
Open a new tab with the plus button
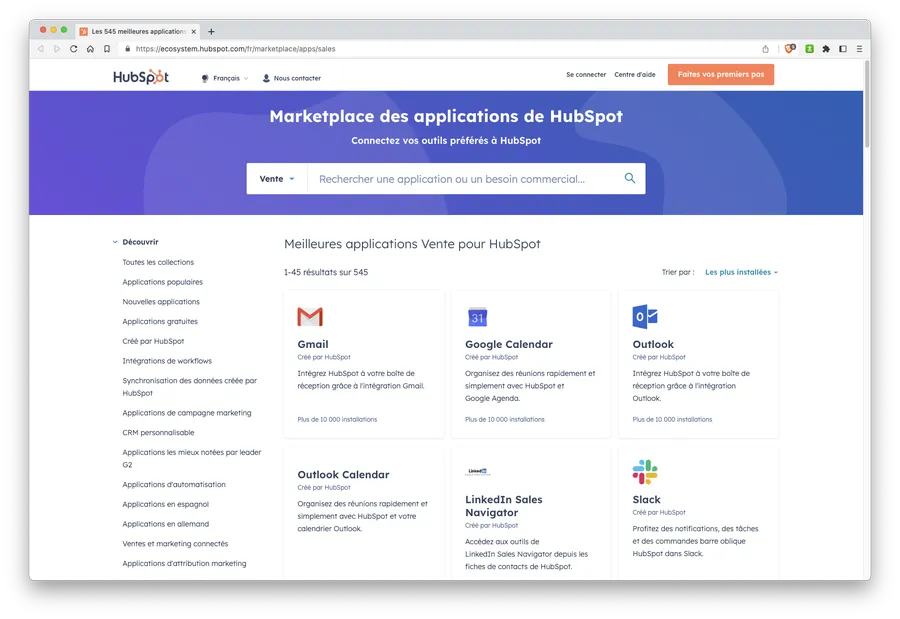[211, 32]
